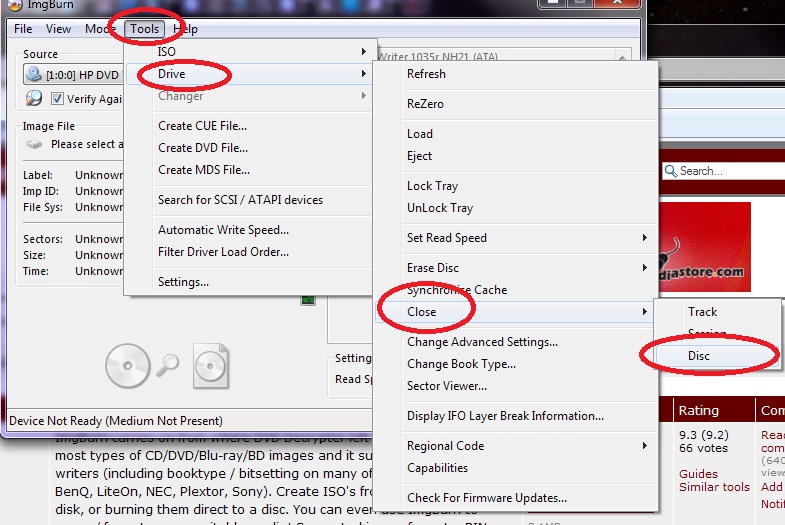Choose Create MDS File...
The width and height of the screenshot is (785, 525).
tap(204, 170)
